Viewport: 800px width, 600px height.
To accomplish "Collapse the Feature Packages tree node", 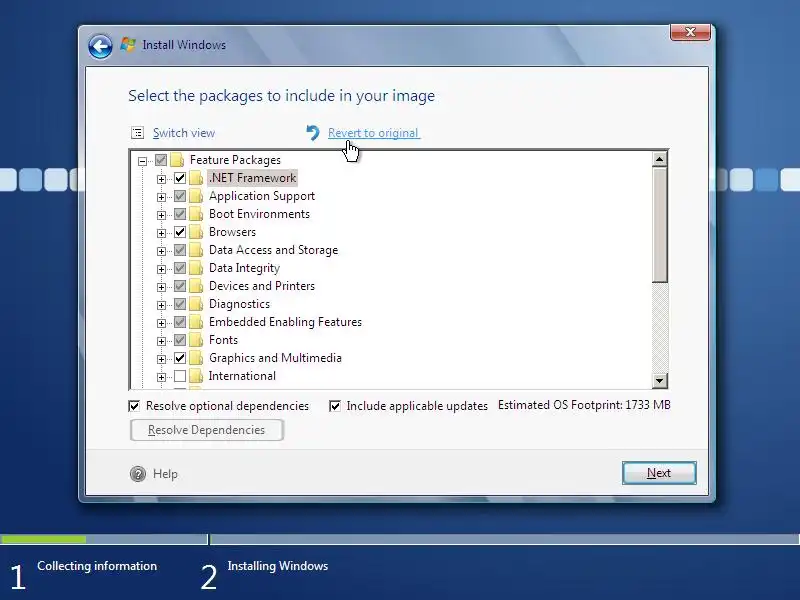I will pos(142,161).
